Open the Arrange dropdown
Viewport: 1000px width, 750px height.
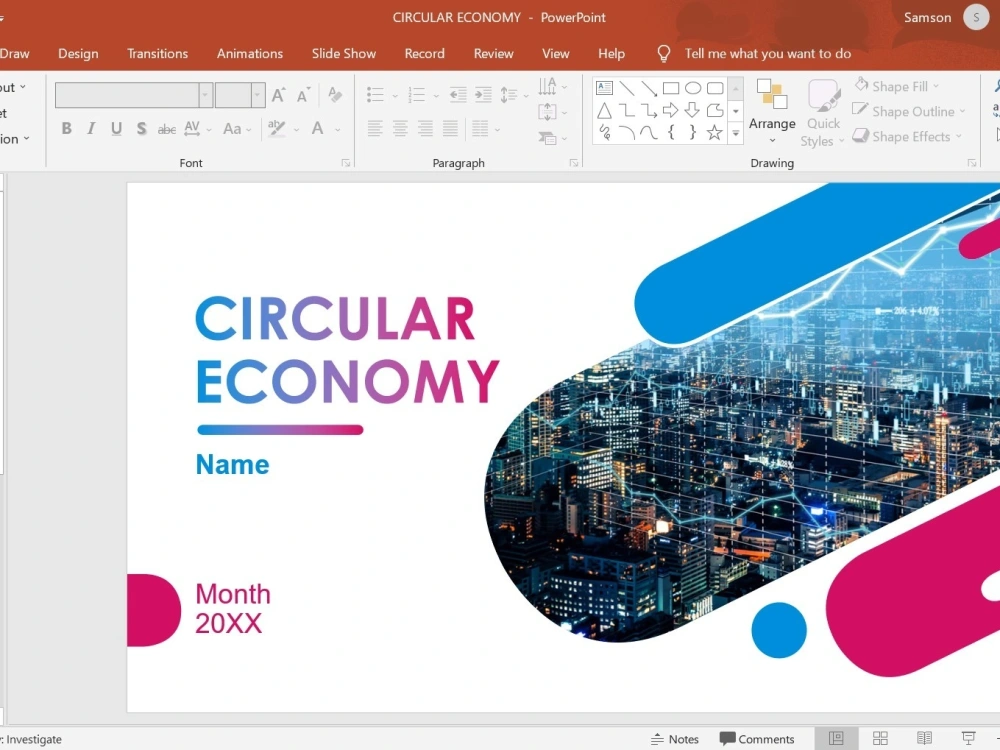(x=772, y=112)
